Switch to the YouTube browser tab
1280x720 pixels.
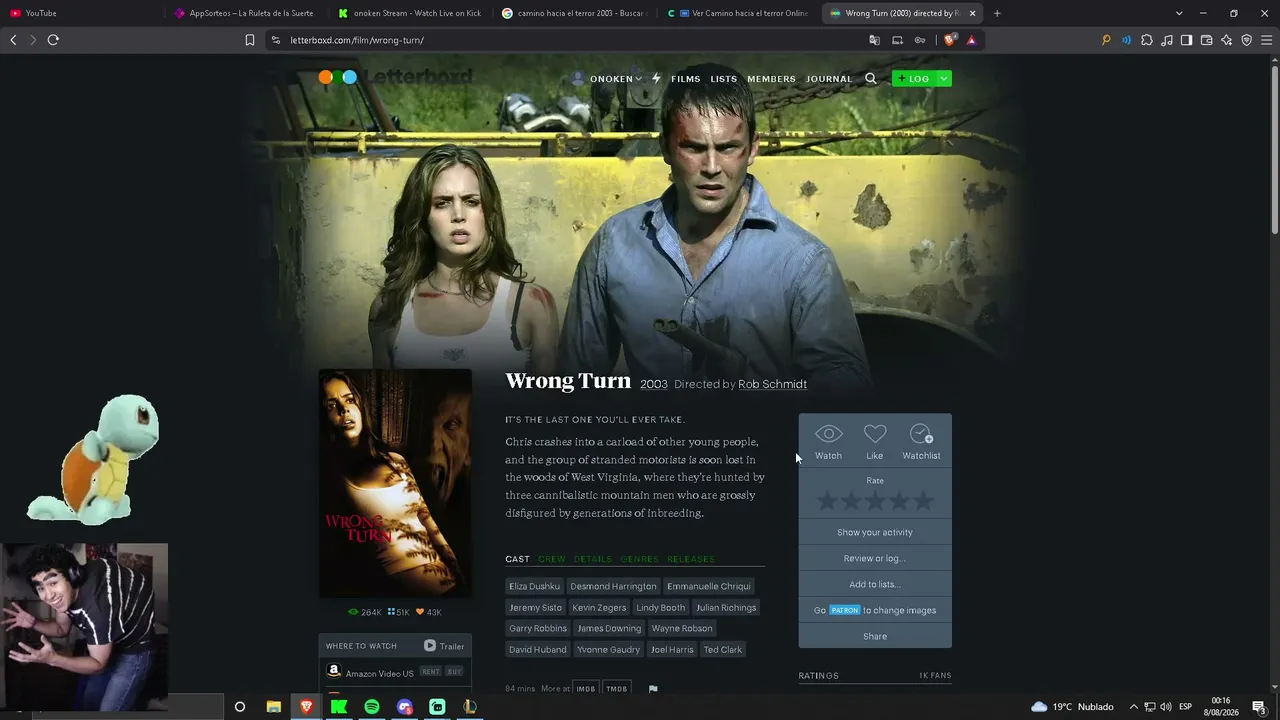coord(80,13)
